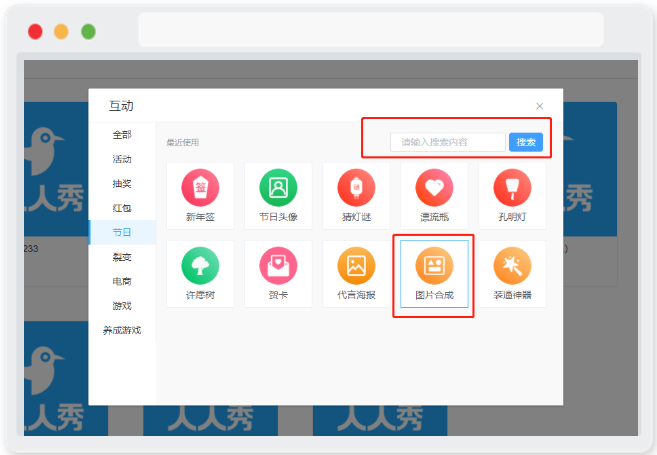Click the green maximize dot
The height and width of the screenshot is (455, 657).
(88, 32)
